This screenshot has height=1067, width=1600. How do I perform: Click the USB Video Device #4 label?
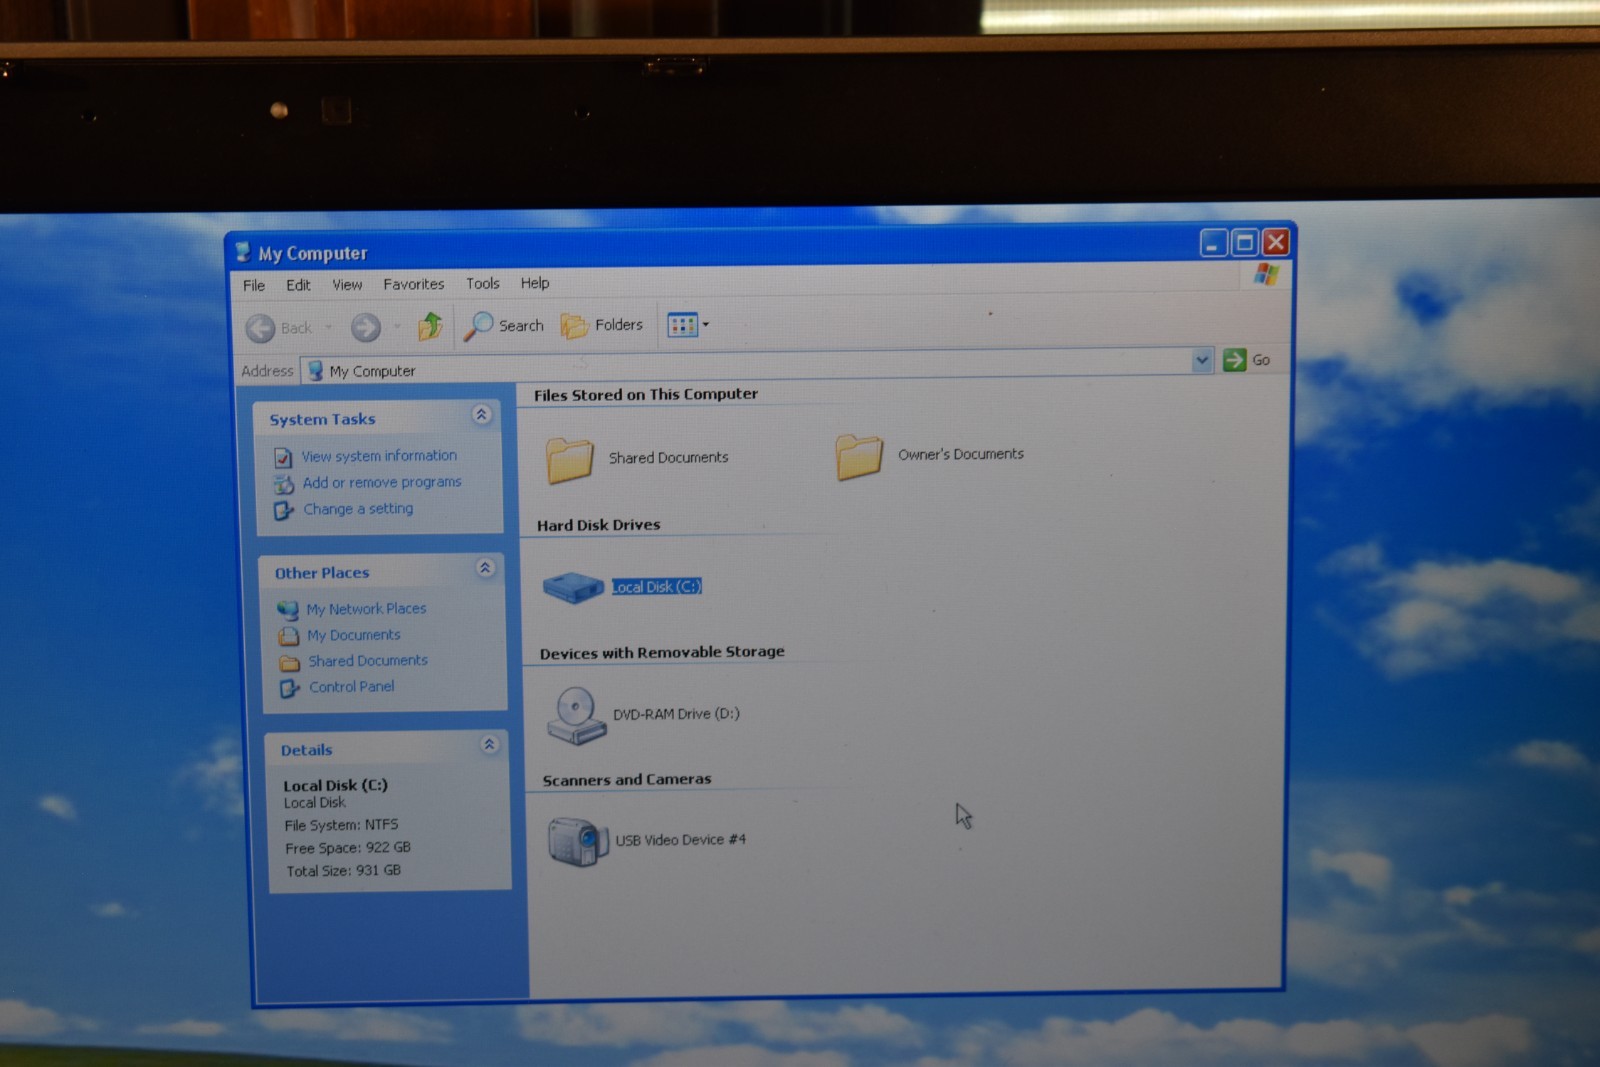tap(680, 840)
